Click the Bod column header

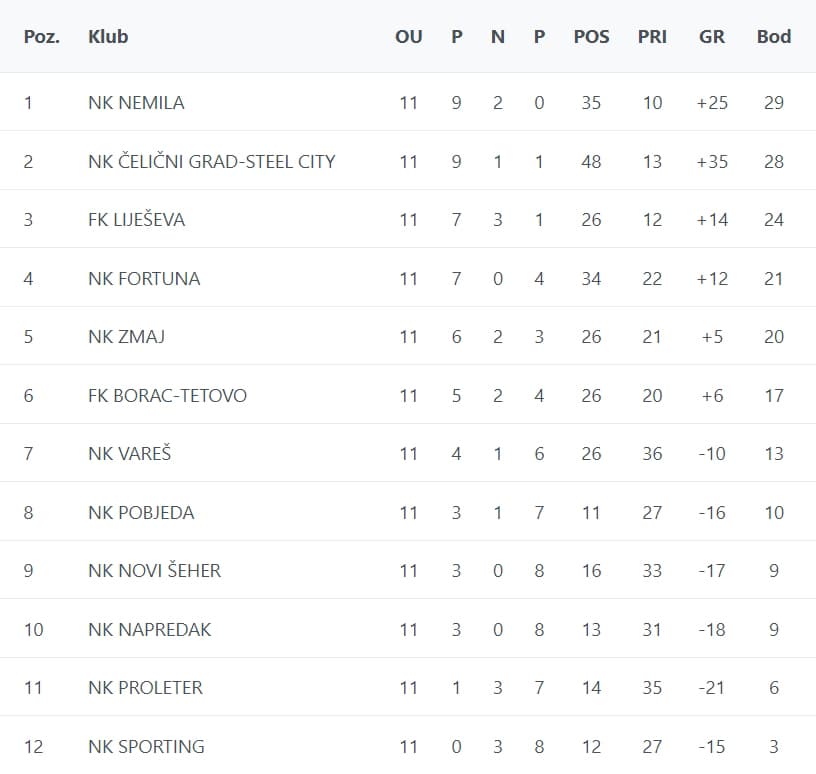pos(773,37)
